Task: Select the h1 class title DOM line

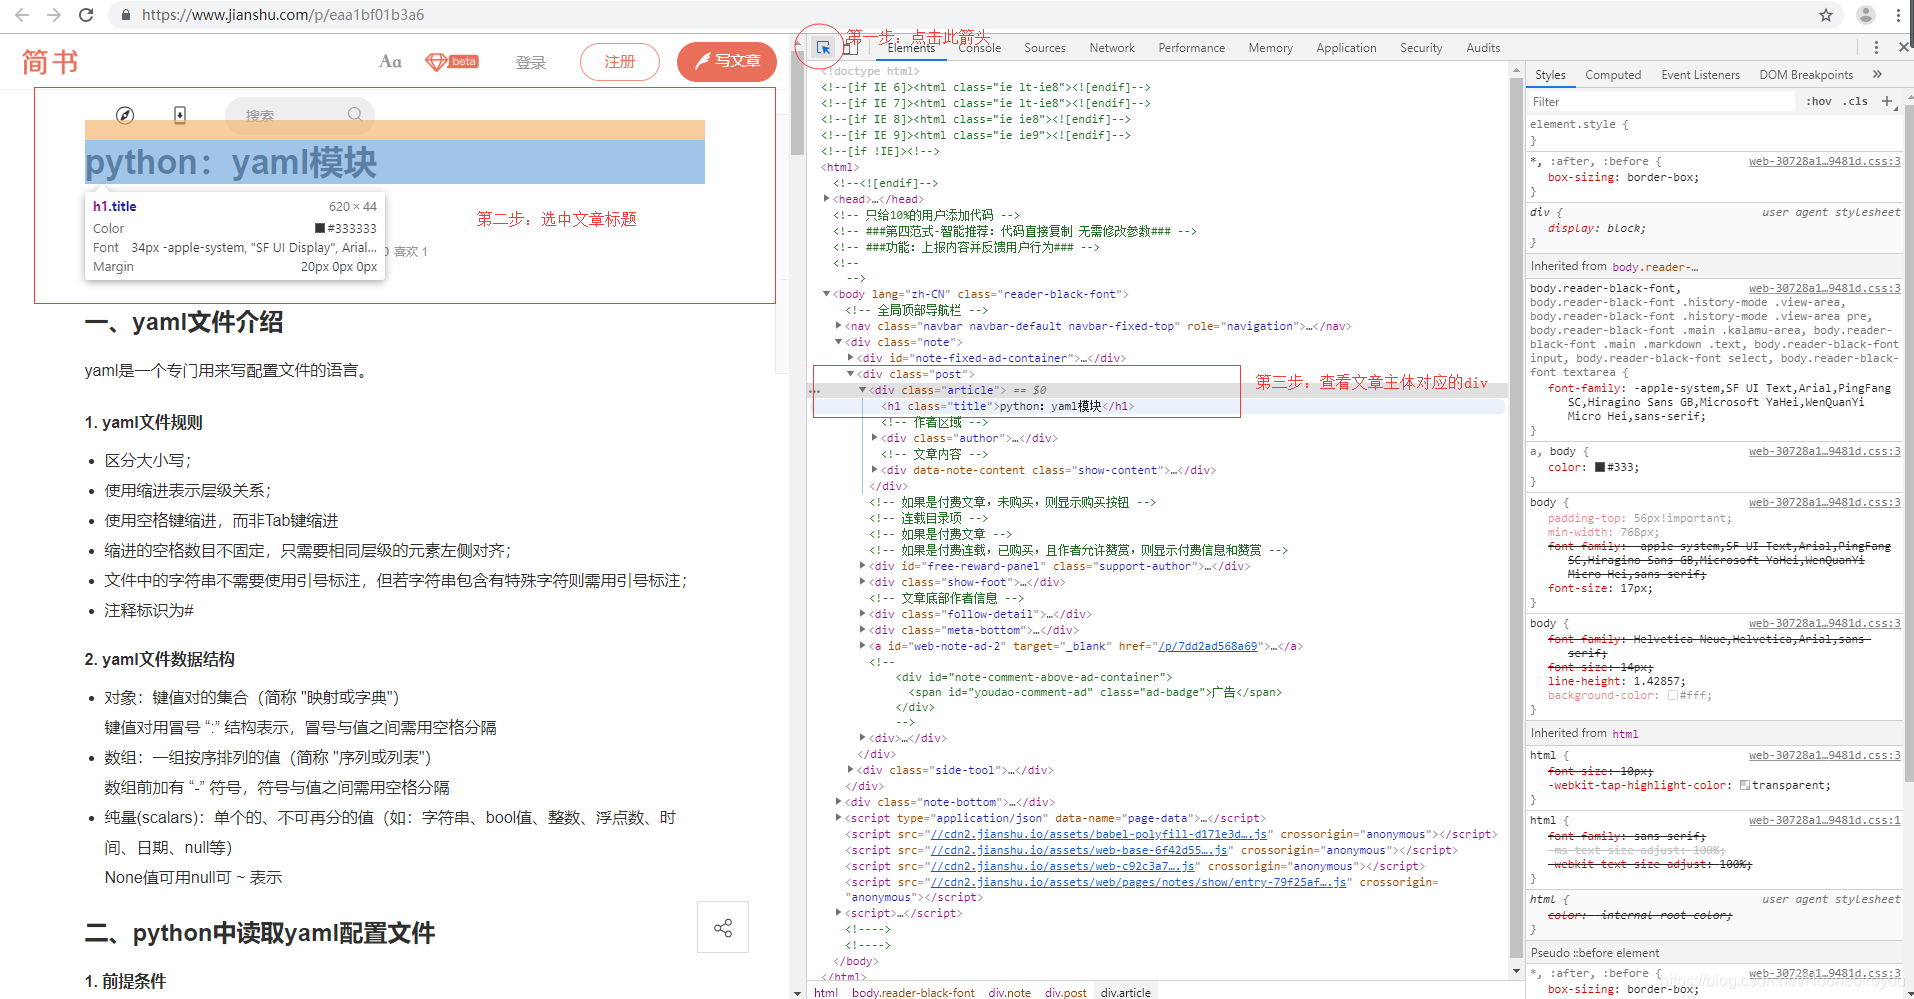Action: click(x=1008, y=406)
